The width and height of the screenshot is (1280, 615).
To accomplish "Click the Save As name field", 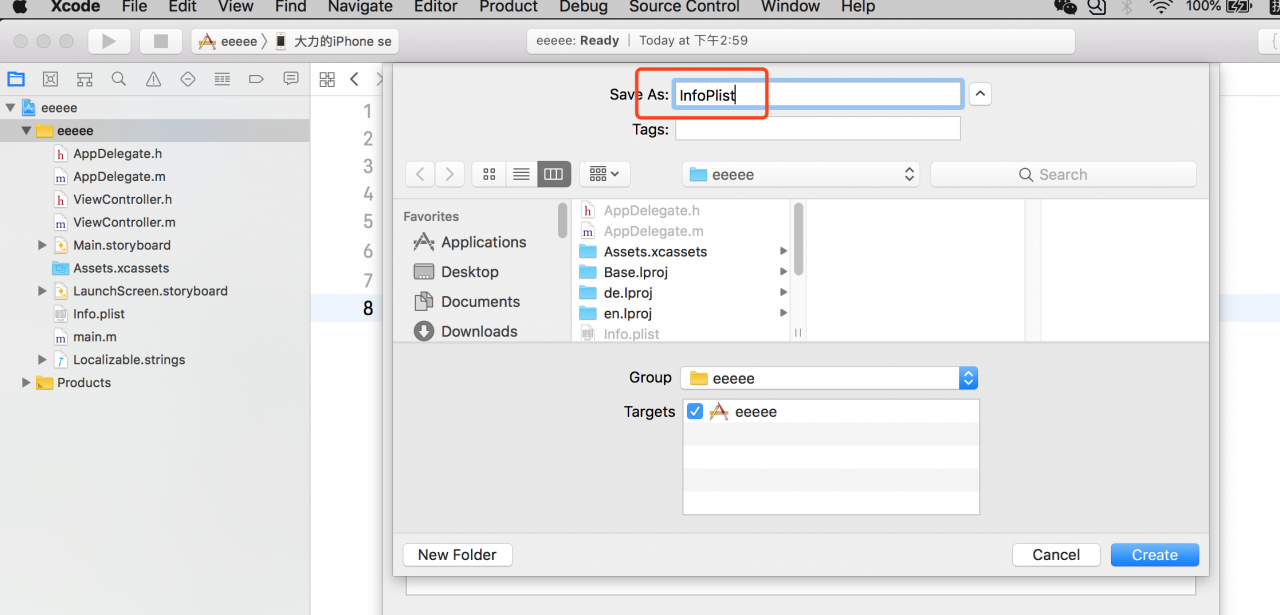I will tap(818, 95).
